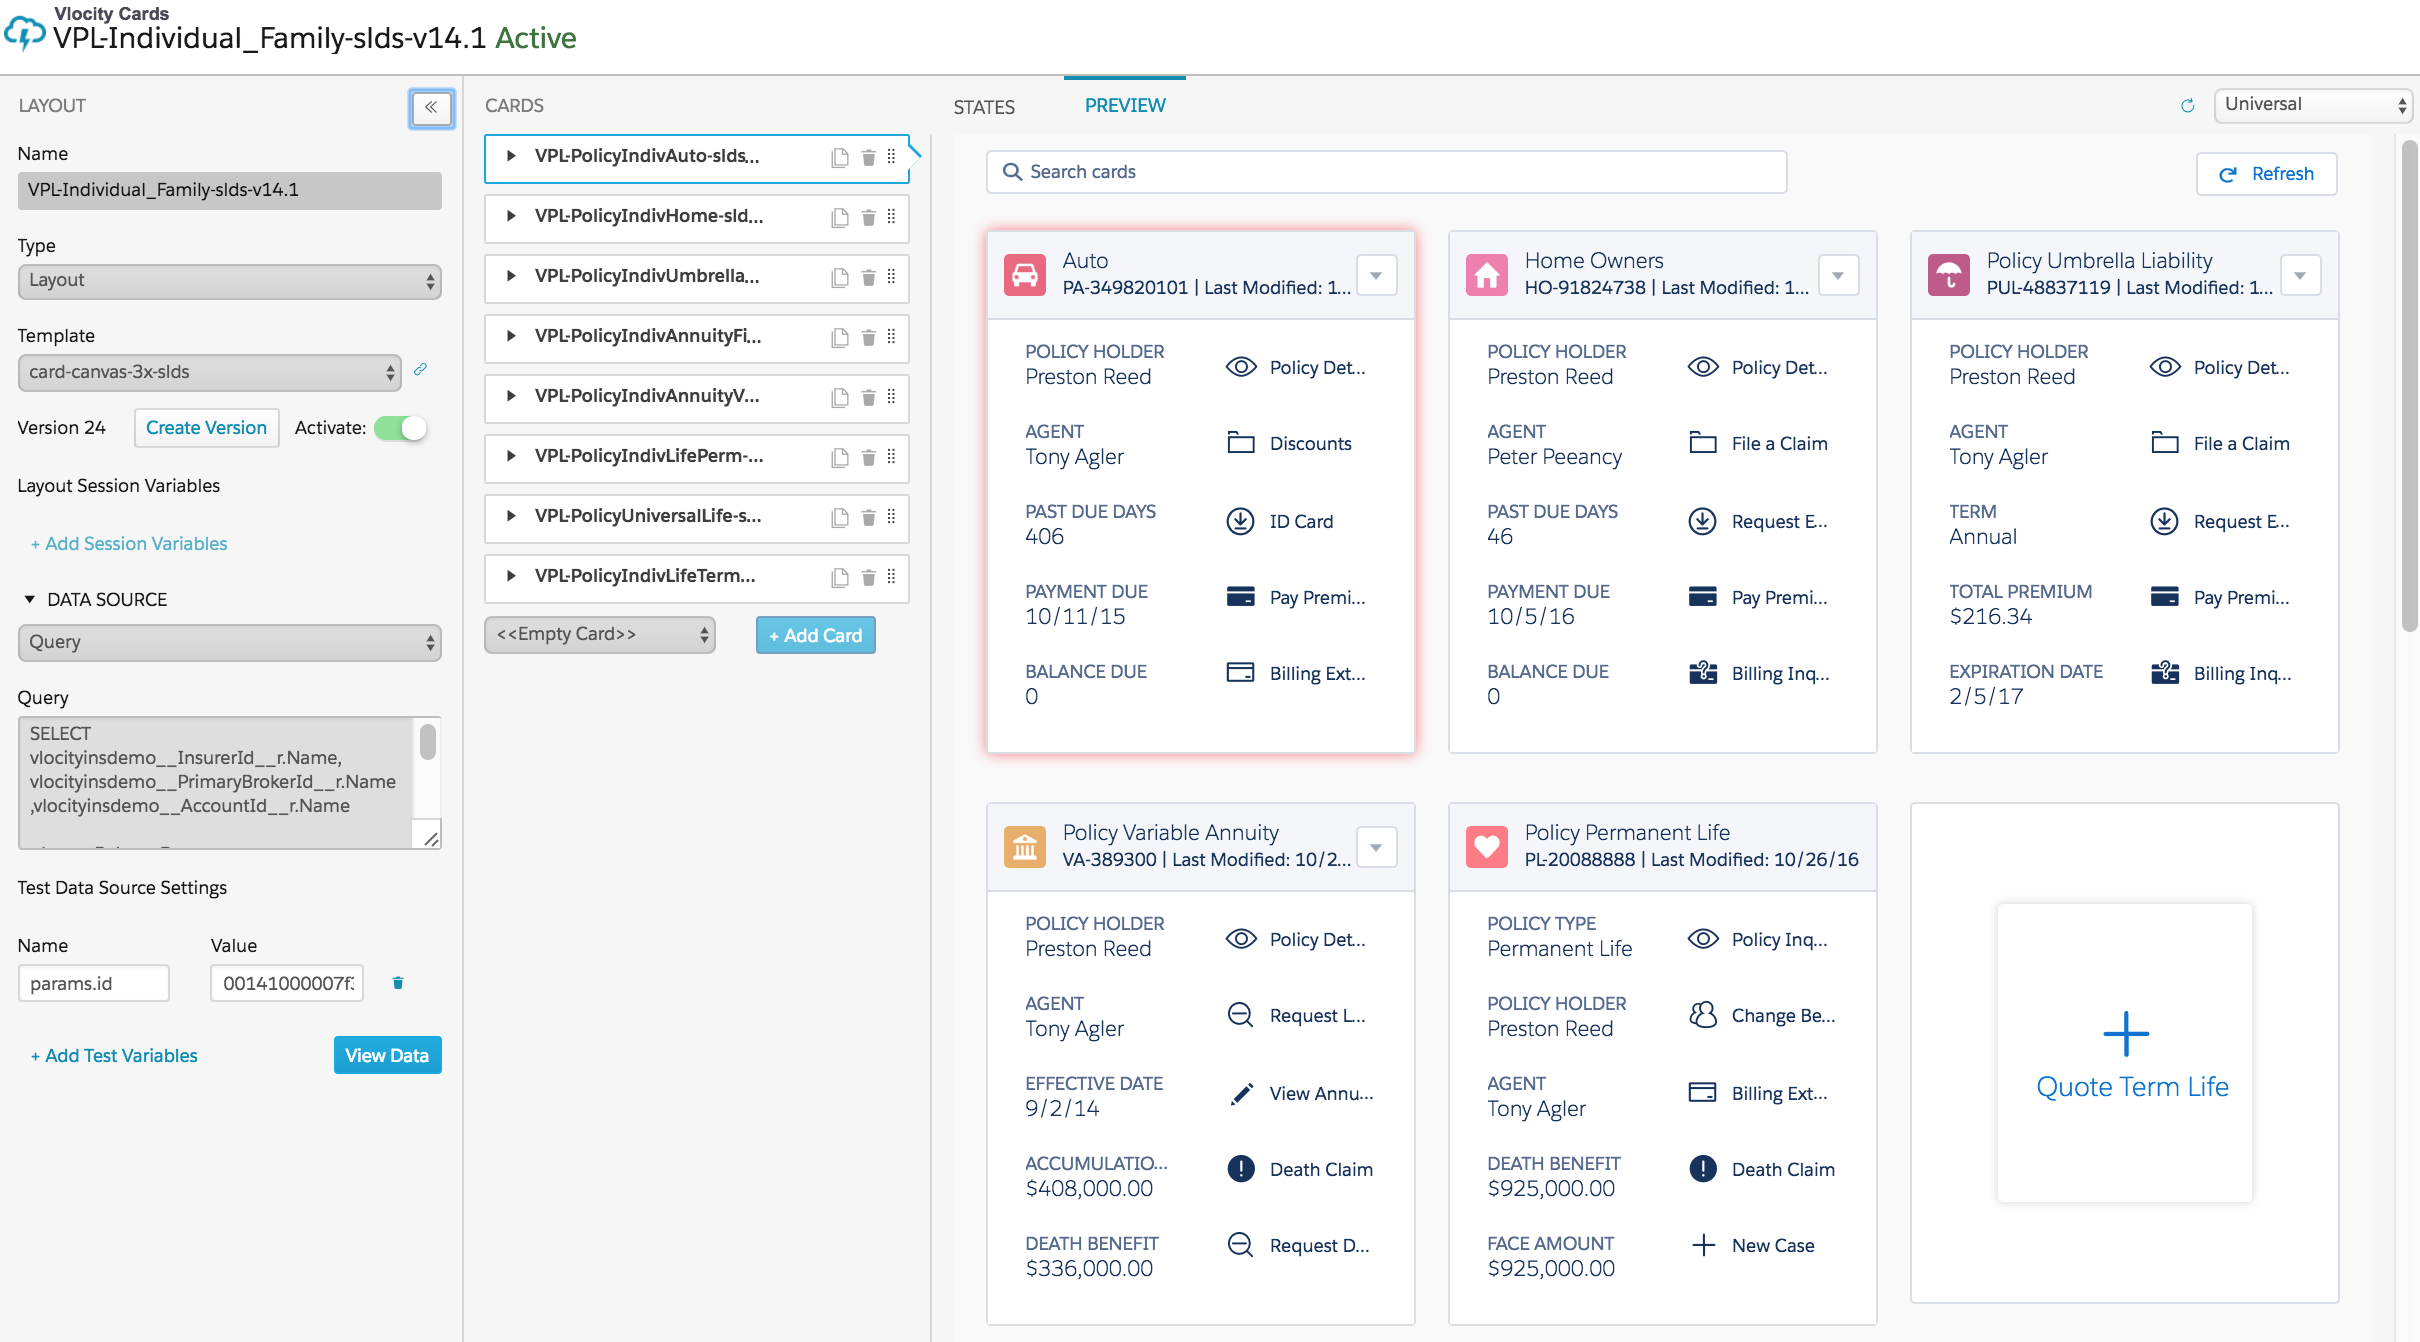Click Policy Inquiry on Permanent Life card
The image size is (2420, 1342).
1758,939
